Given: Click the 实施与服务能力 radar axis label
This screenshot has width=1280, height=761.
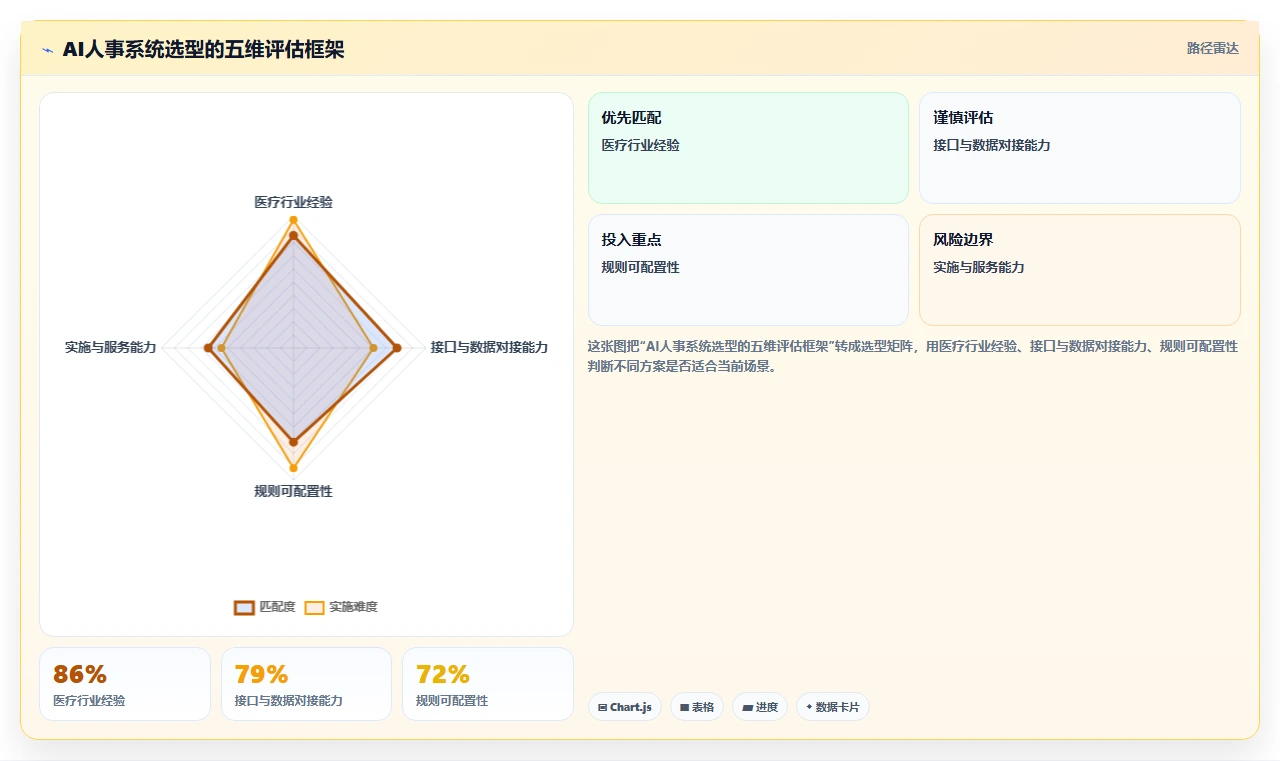Looking at the screenshot, I should 111,347.
